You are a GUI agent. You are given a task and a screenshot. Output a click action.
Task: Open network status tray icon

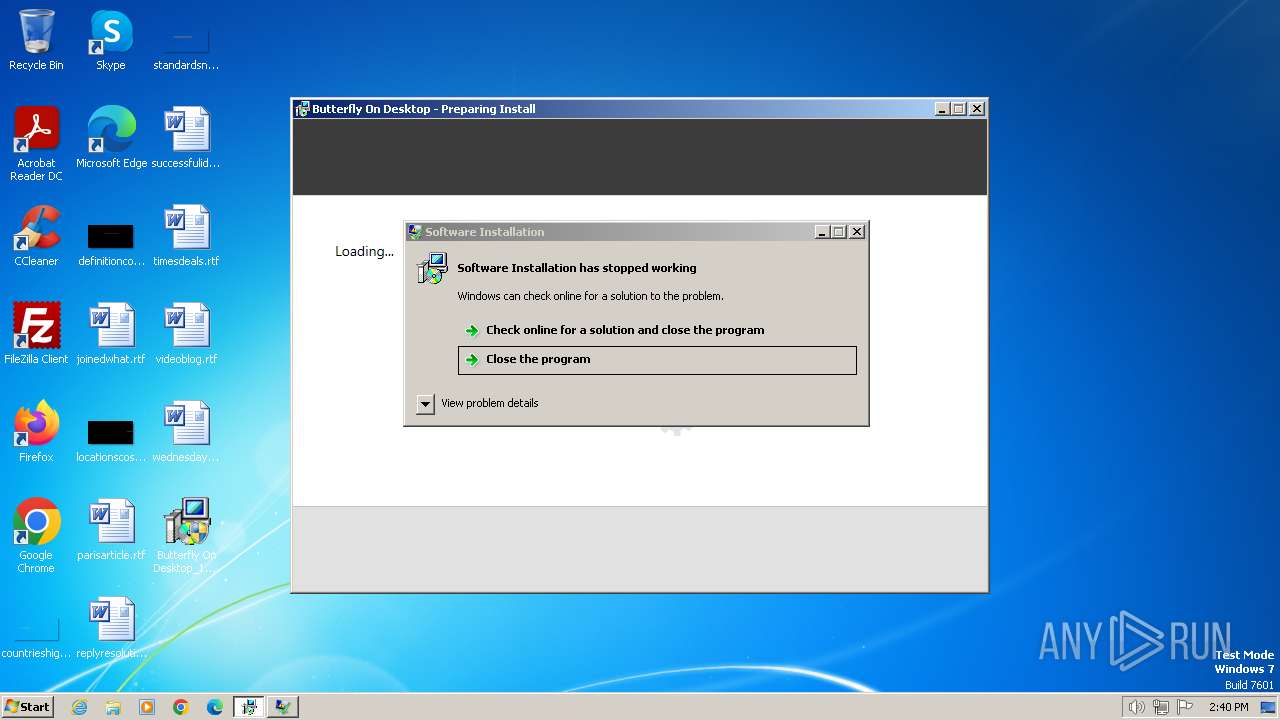[1161, 707]
